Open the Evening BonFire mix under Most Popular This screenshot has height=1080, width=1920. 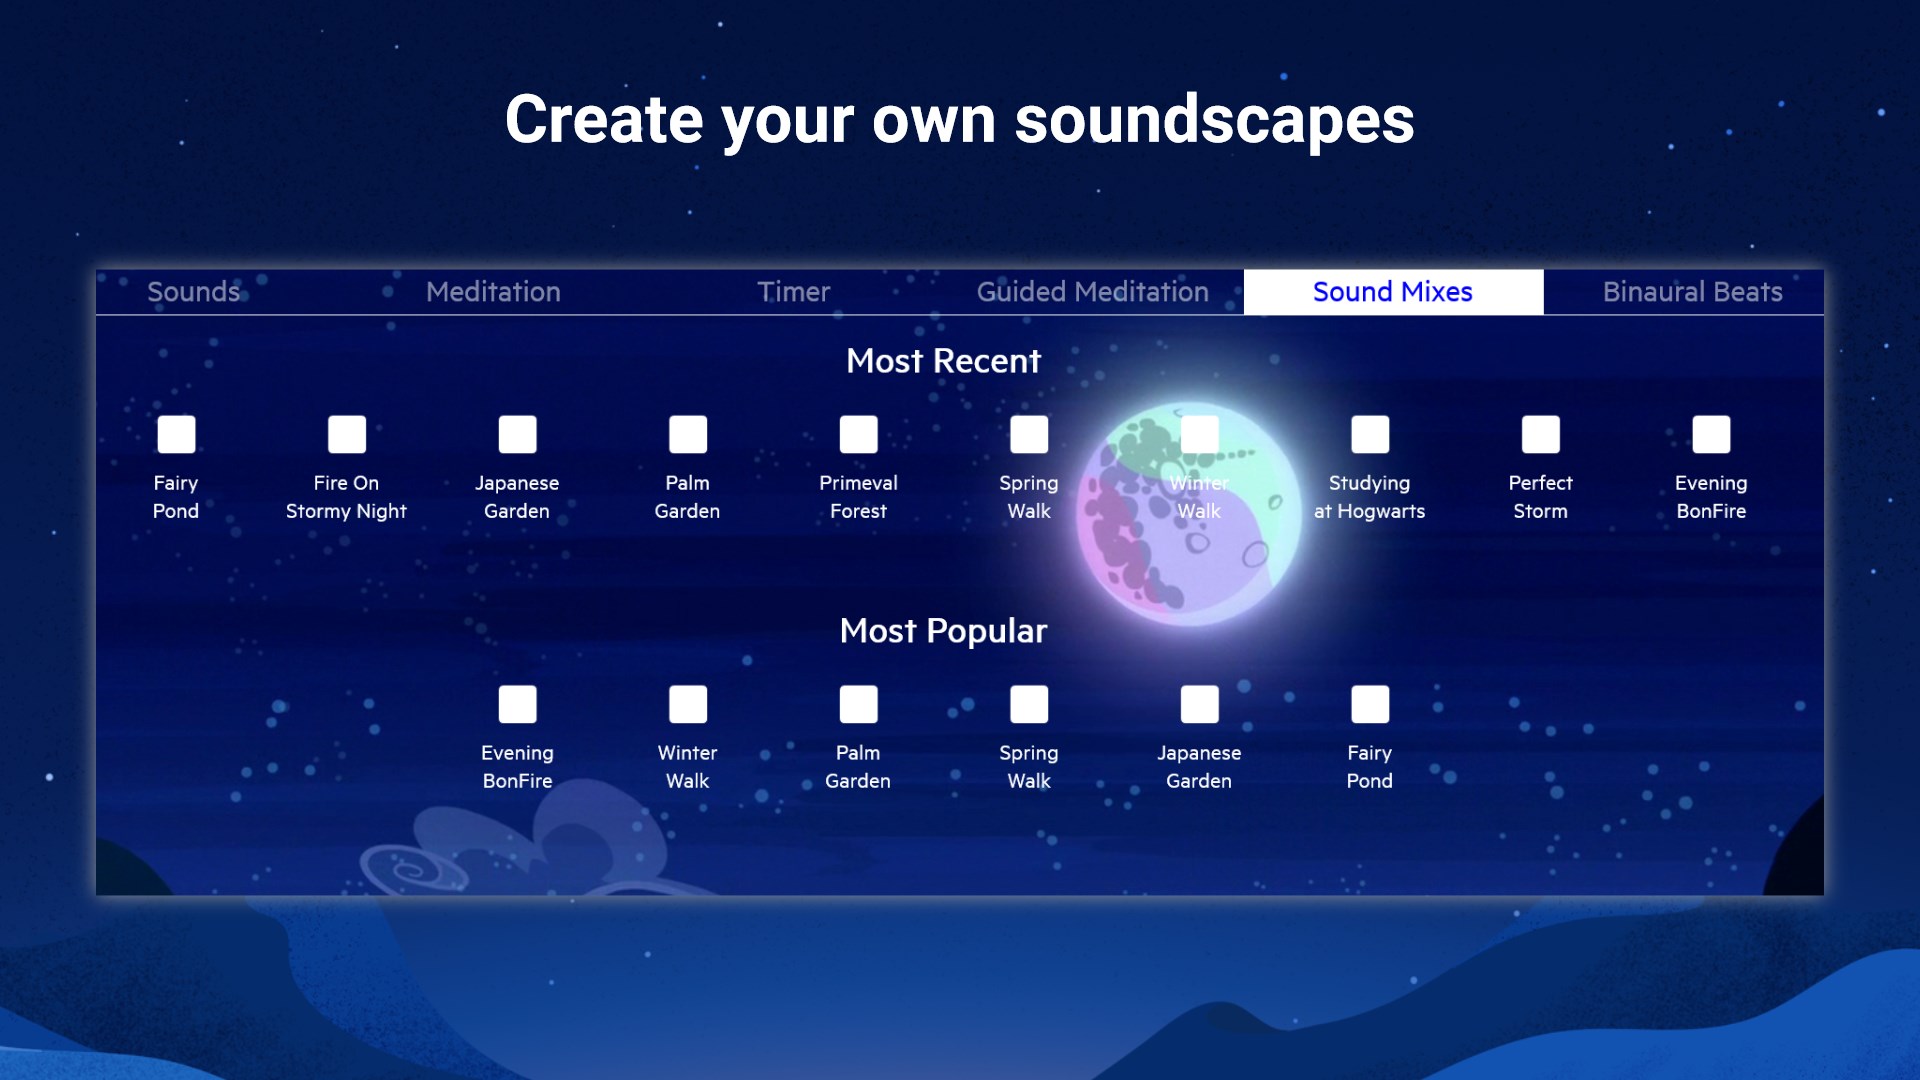coord(517,705)
